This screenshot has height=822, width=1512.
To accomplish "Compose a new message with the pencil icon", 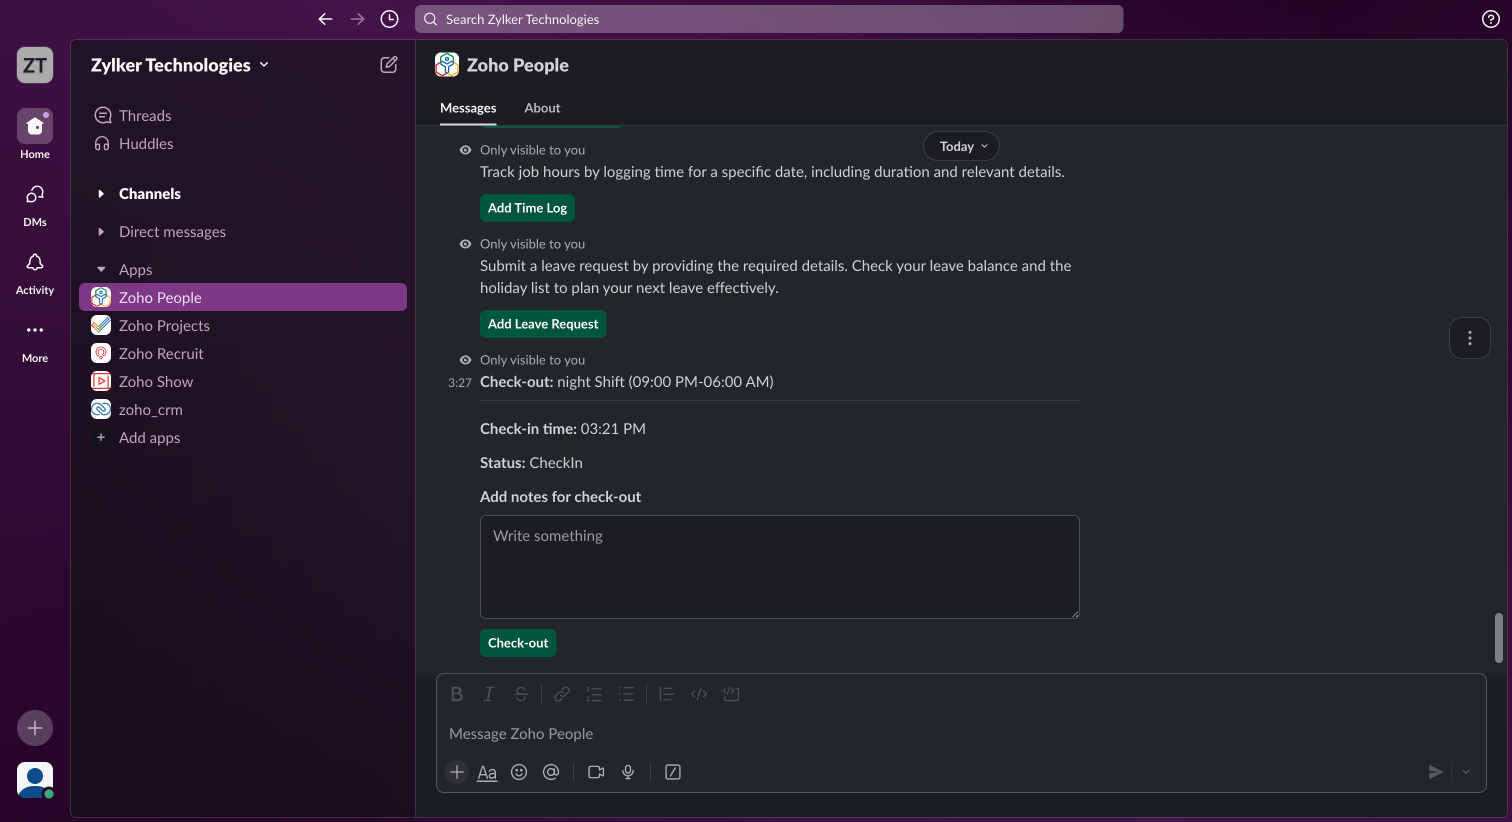I will click(x=389, y=65).
